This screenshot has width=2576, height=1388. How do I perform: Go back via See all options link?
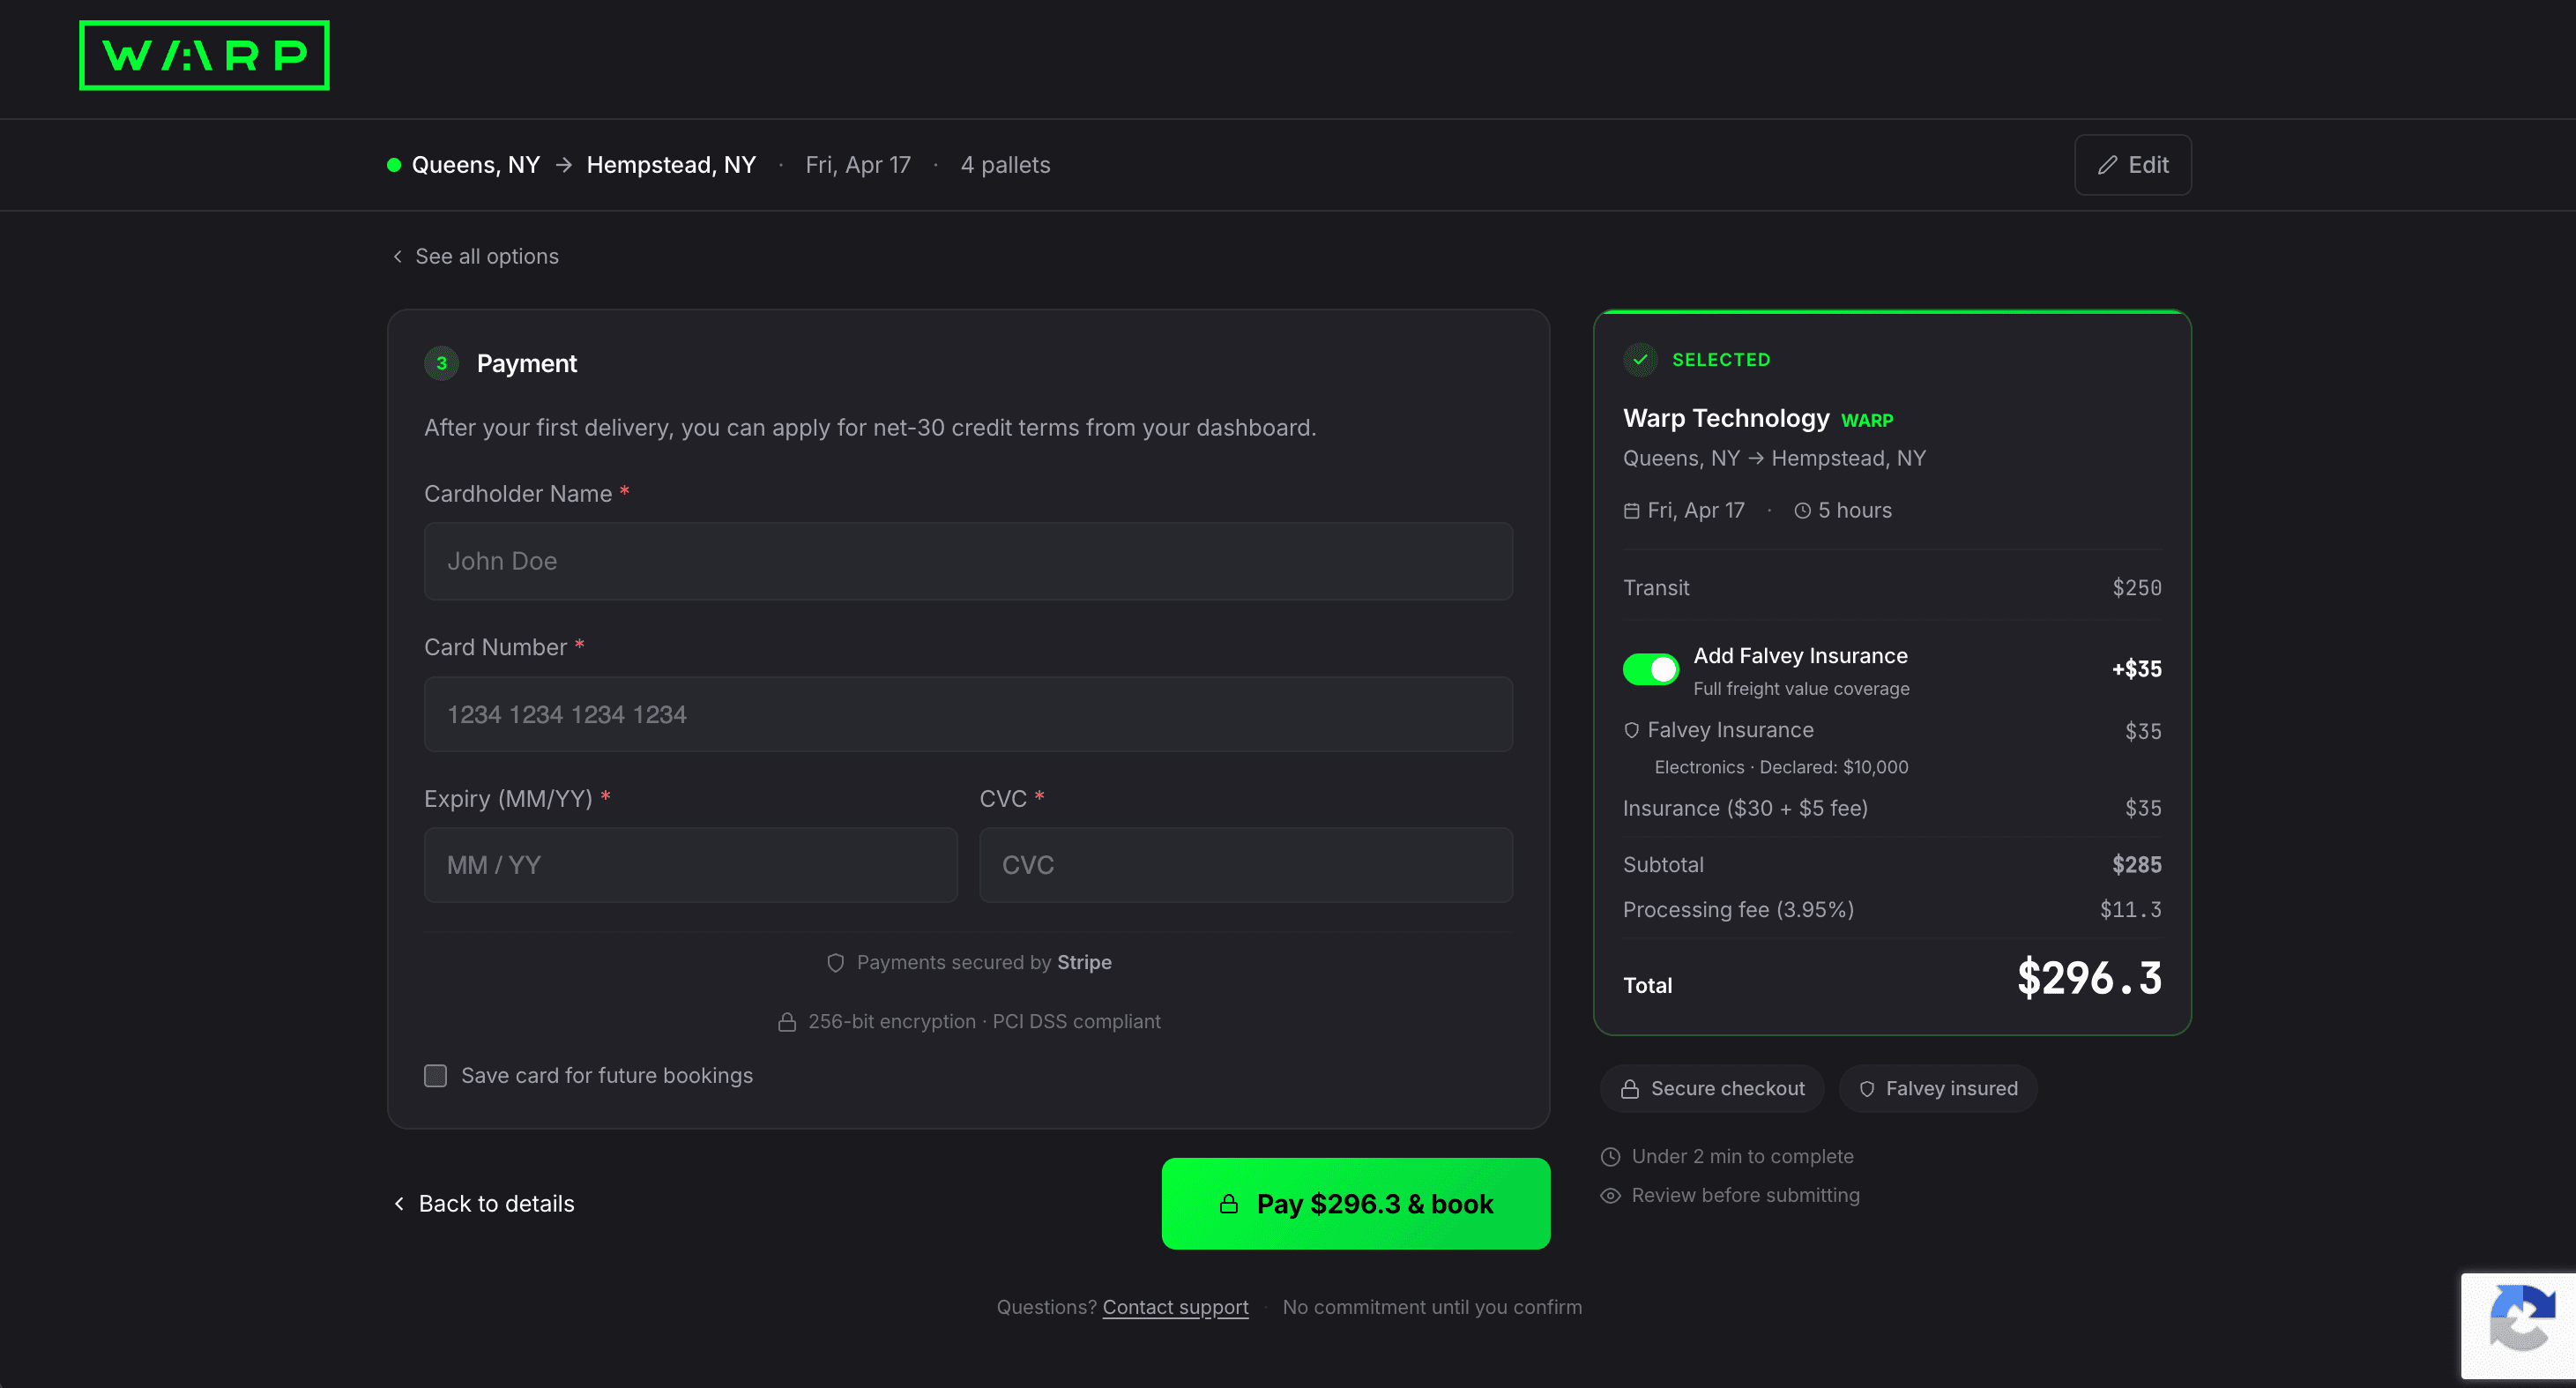[475, 257]
